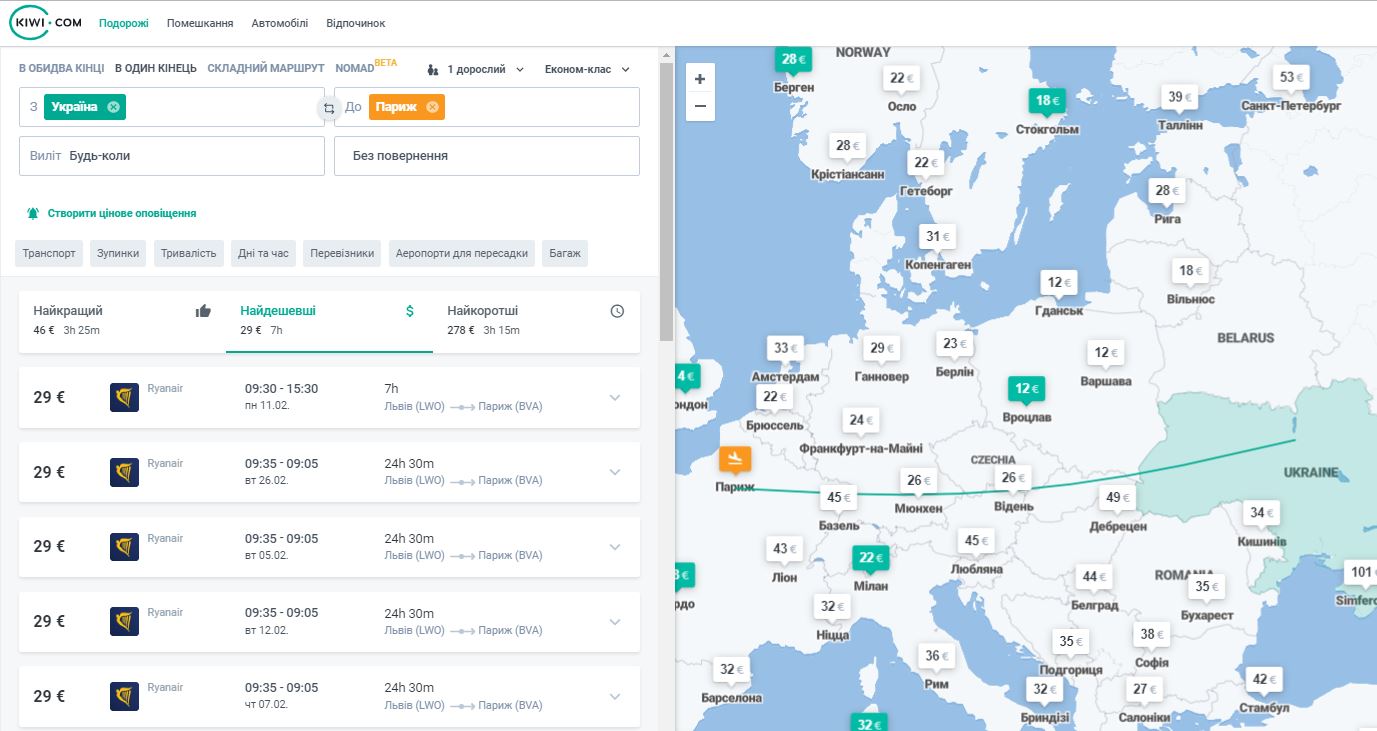This screenshot has height=731, width=1377.
Task: Expand the чт 07.02. flight details
Action: tap(615, 696)
